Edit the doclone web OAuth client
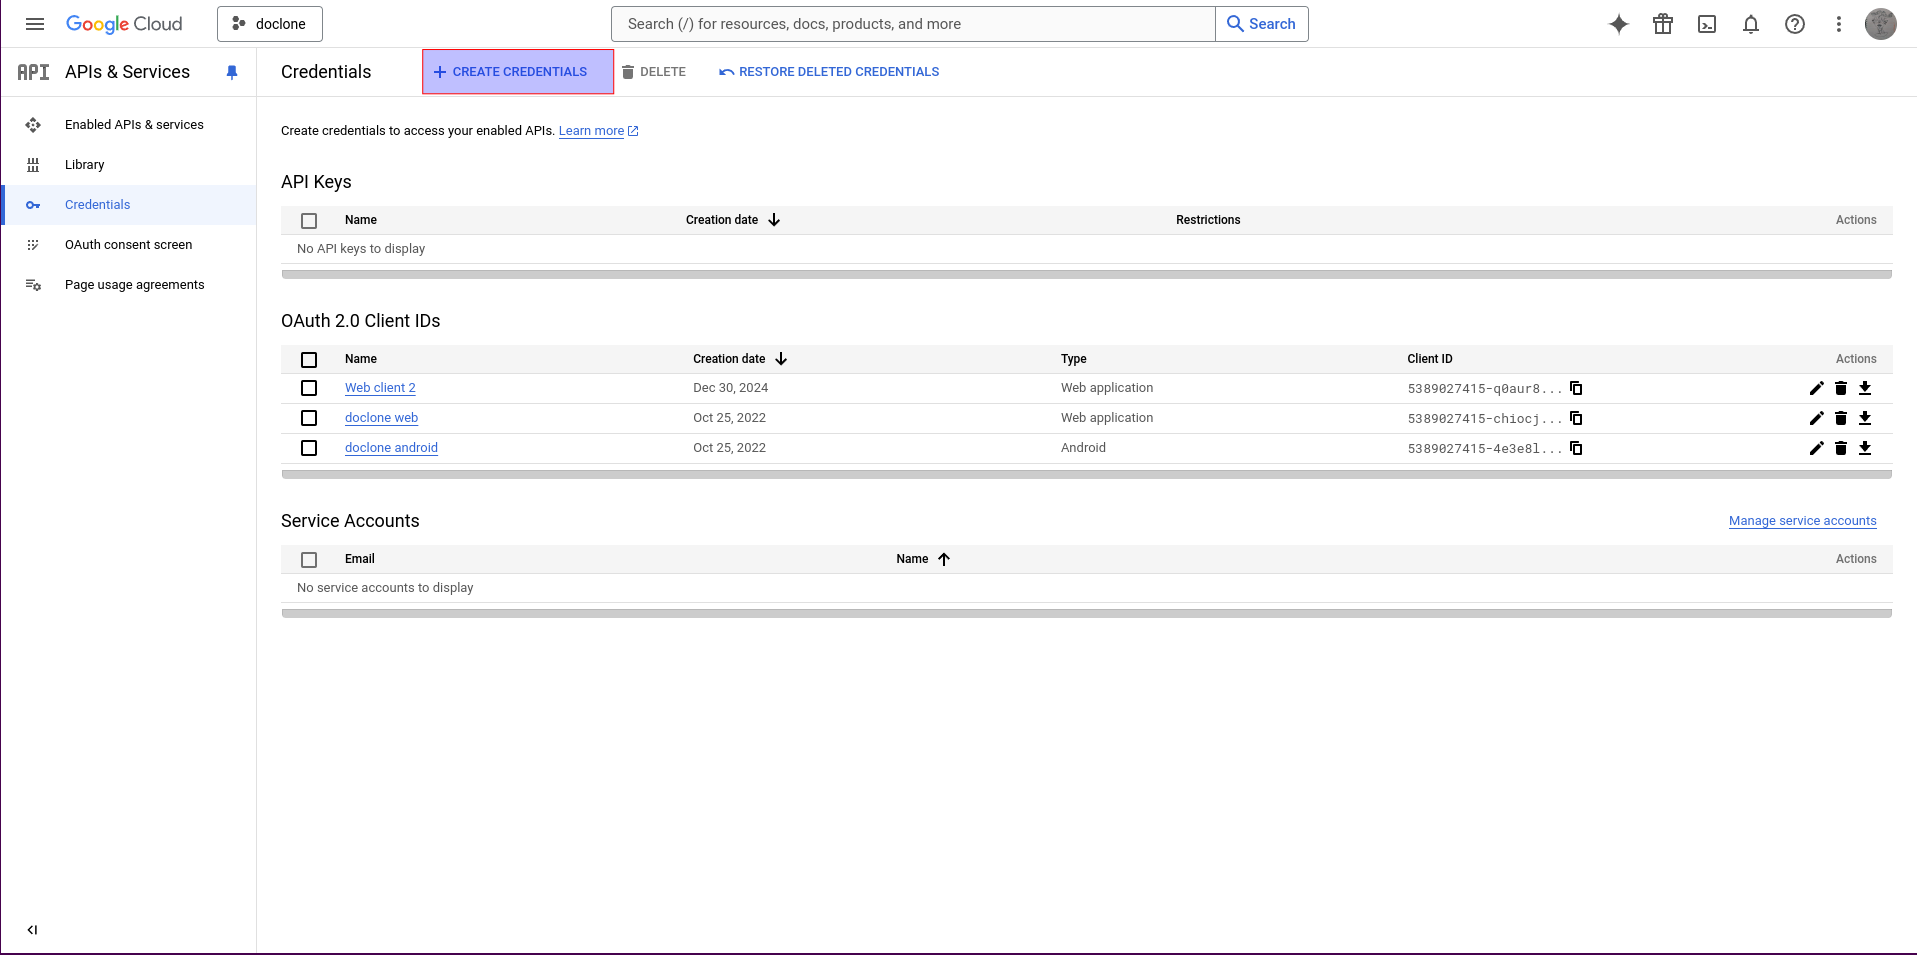The width and height of the screenshot is (1917, 955). [1816, 418]
